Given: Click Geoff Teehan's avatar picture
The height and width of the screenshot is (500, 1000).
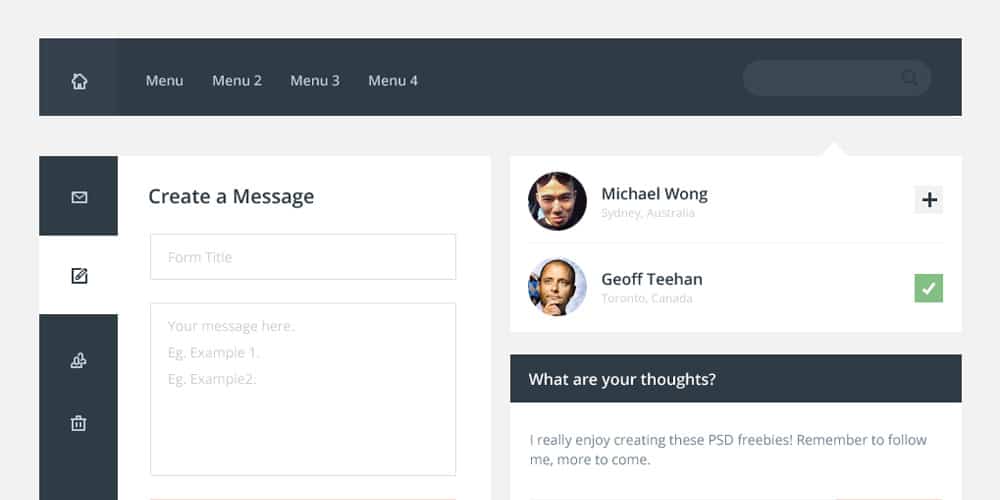Looking at the screenshot, I should pyautogui.click(x=557, y=287).
